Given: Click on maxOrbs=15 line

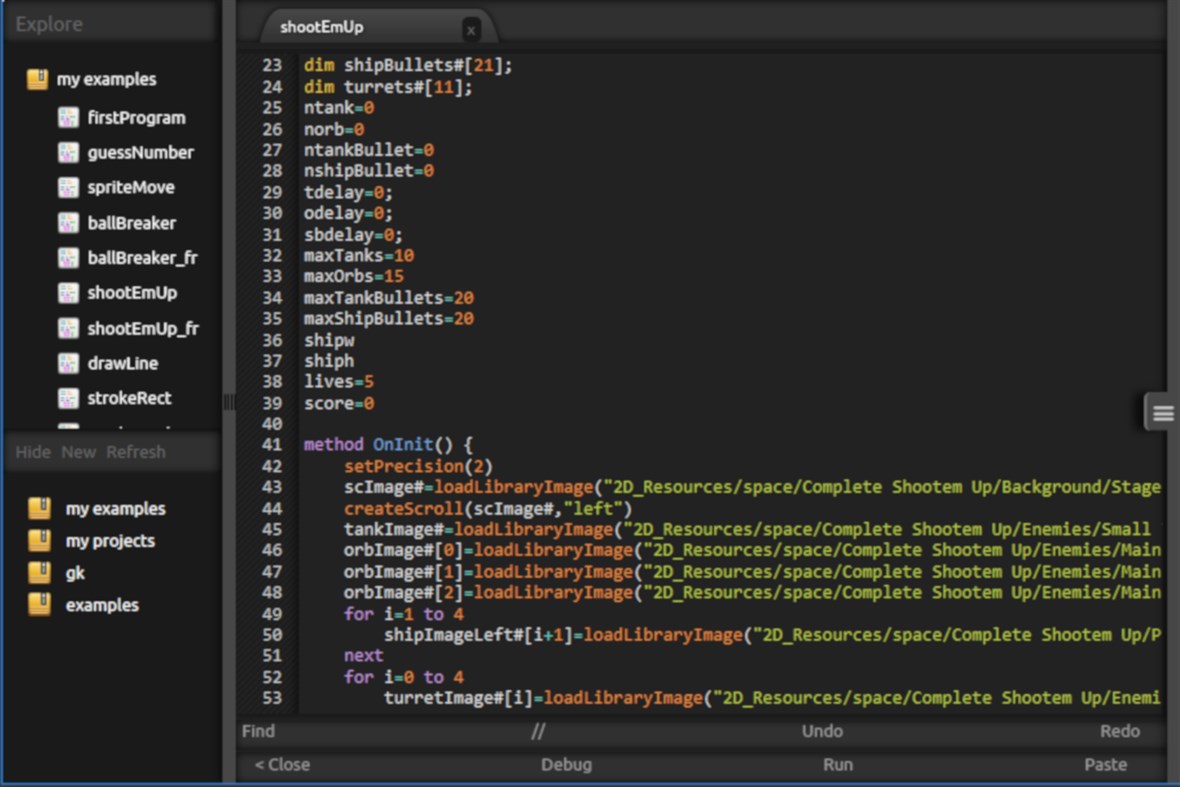Looking at the screenshot, I should [x=354, y=277].
